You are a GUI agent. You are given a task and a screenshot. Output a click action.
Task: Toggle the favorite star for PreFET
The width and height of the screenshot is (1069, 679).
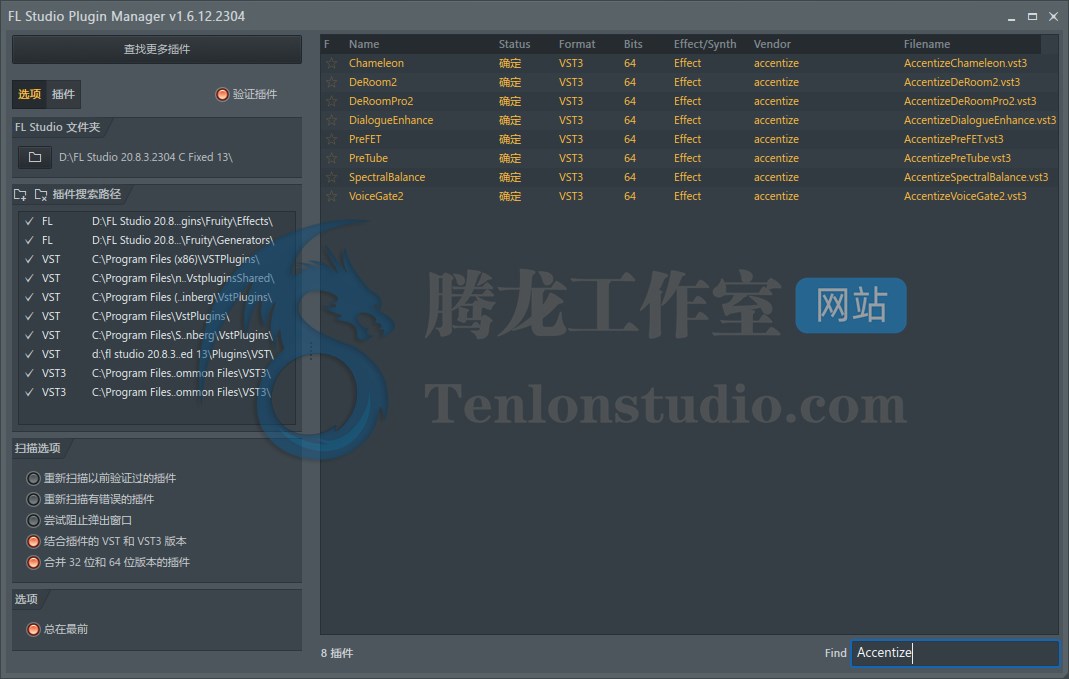point(331,140)
